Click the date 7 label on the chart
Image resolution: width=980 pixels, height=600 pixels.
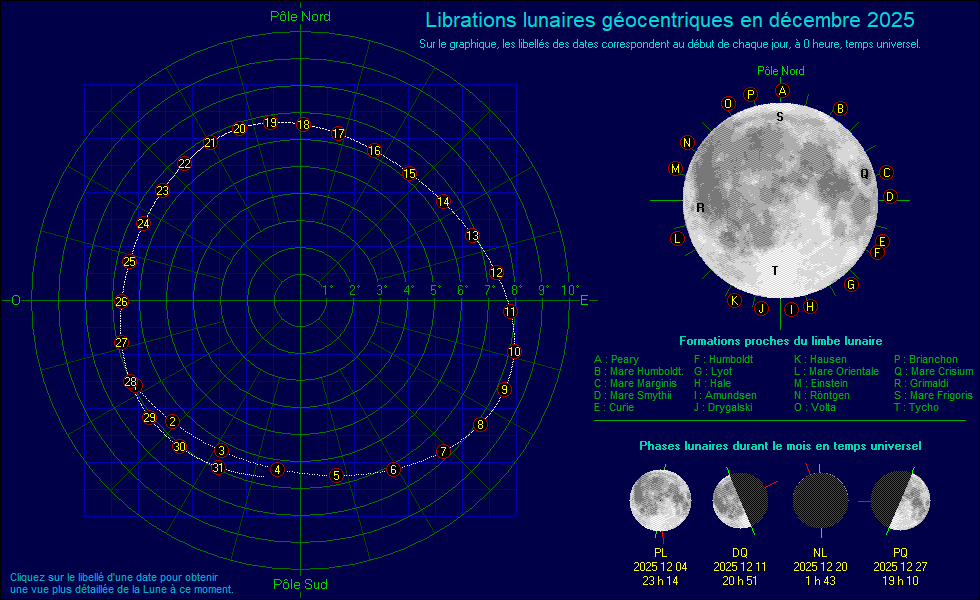(x=443, y=451)
